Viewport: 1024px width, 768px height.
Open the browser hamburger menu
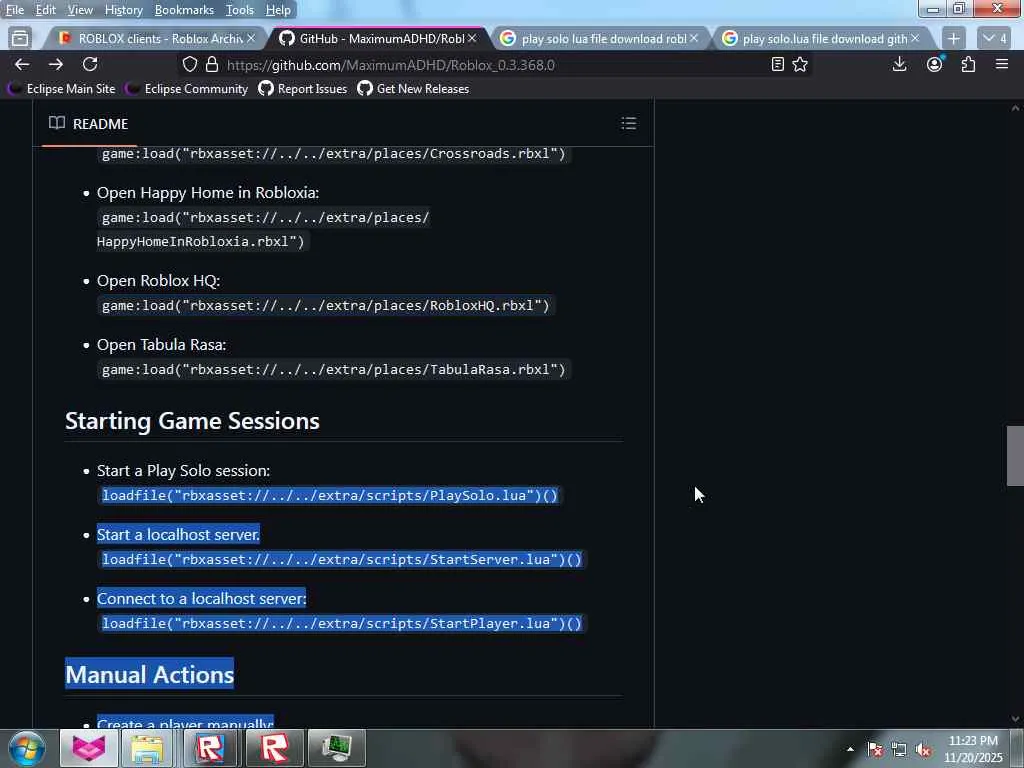(1002, 64)
